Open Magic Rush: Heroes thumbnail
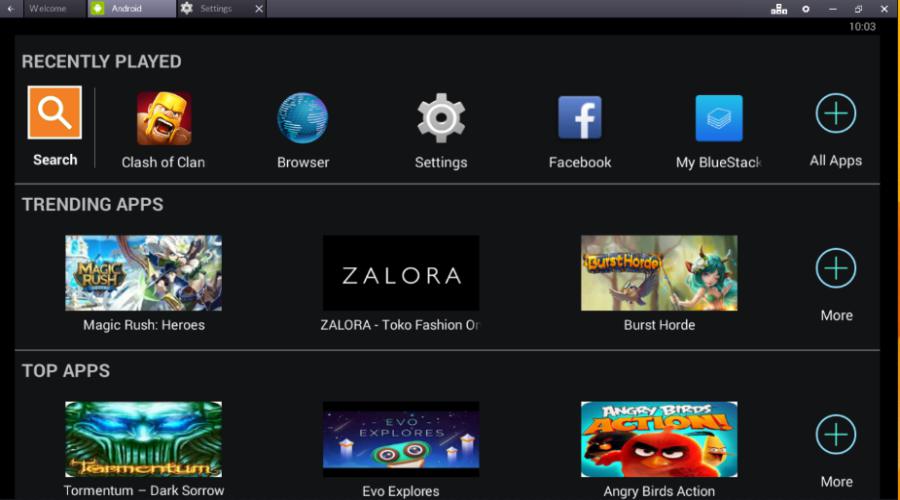Screen dimensions: 900x500 pyautogui.click(x=143, y=273)
